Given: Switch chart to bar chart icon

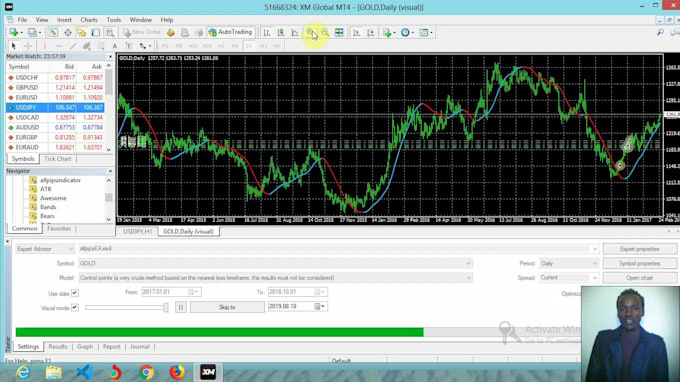Looking at the screenshot, I should pos(267,33).
